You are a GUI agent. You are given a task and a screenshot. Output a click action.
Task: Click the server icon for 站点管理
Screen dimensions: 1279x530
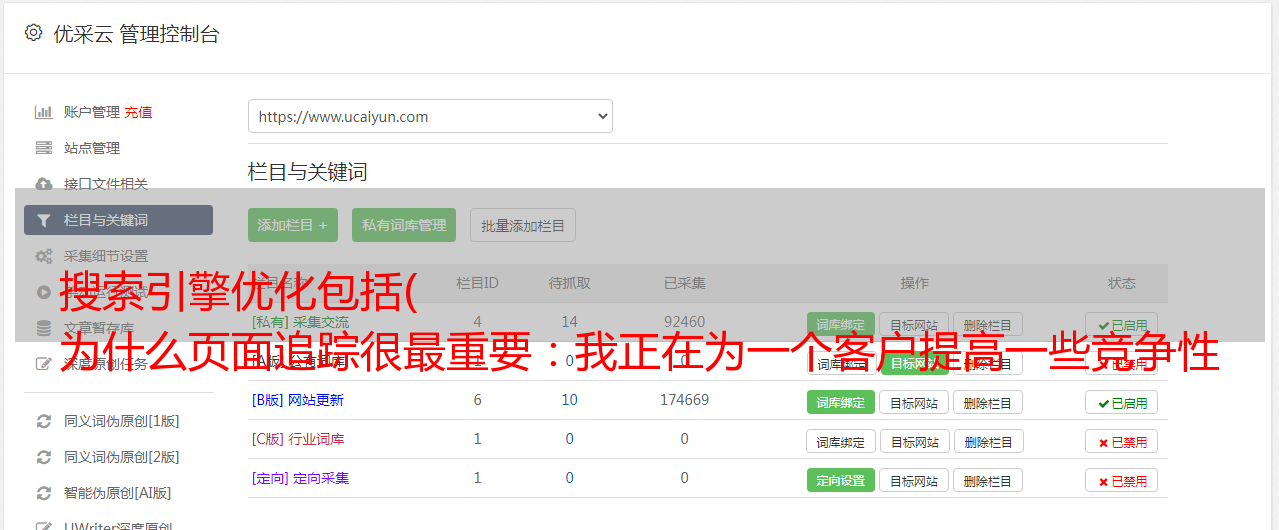coord(43,148)
